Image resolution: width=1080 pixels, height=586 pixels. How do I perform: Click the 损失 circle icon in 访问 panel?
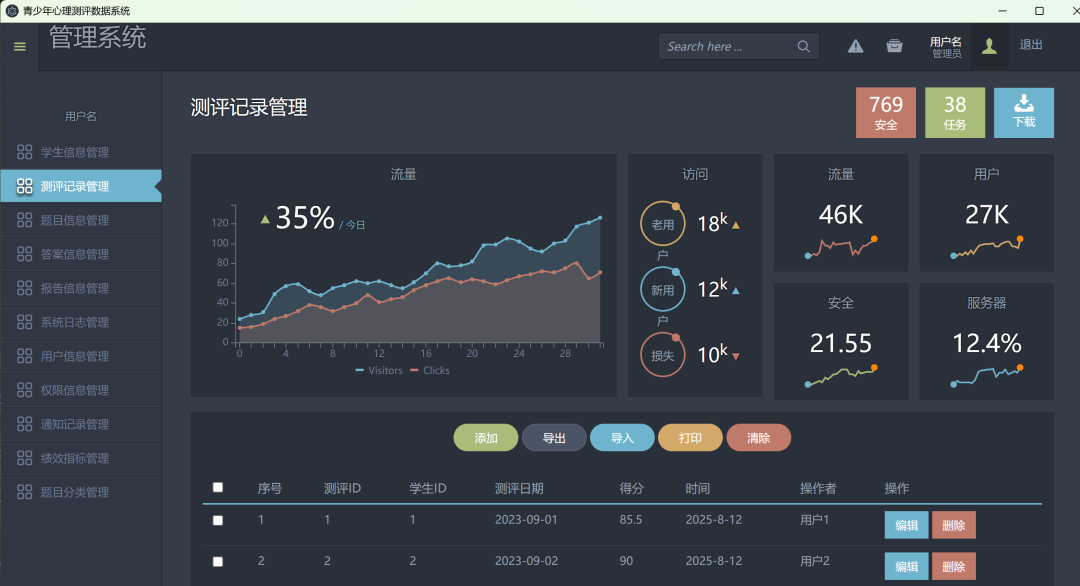point(662,354)
